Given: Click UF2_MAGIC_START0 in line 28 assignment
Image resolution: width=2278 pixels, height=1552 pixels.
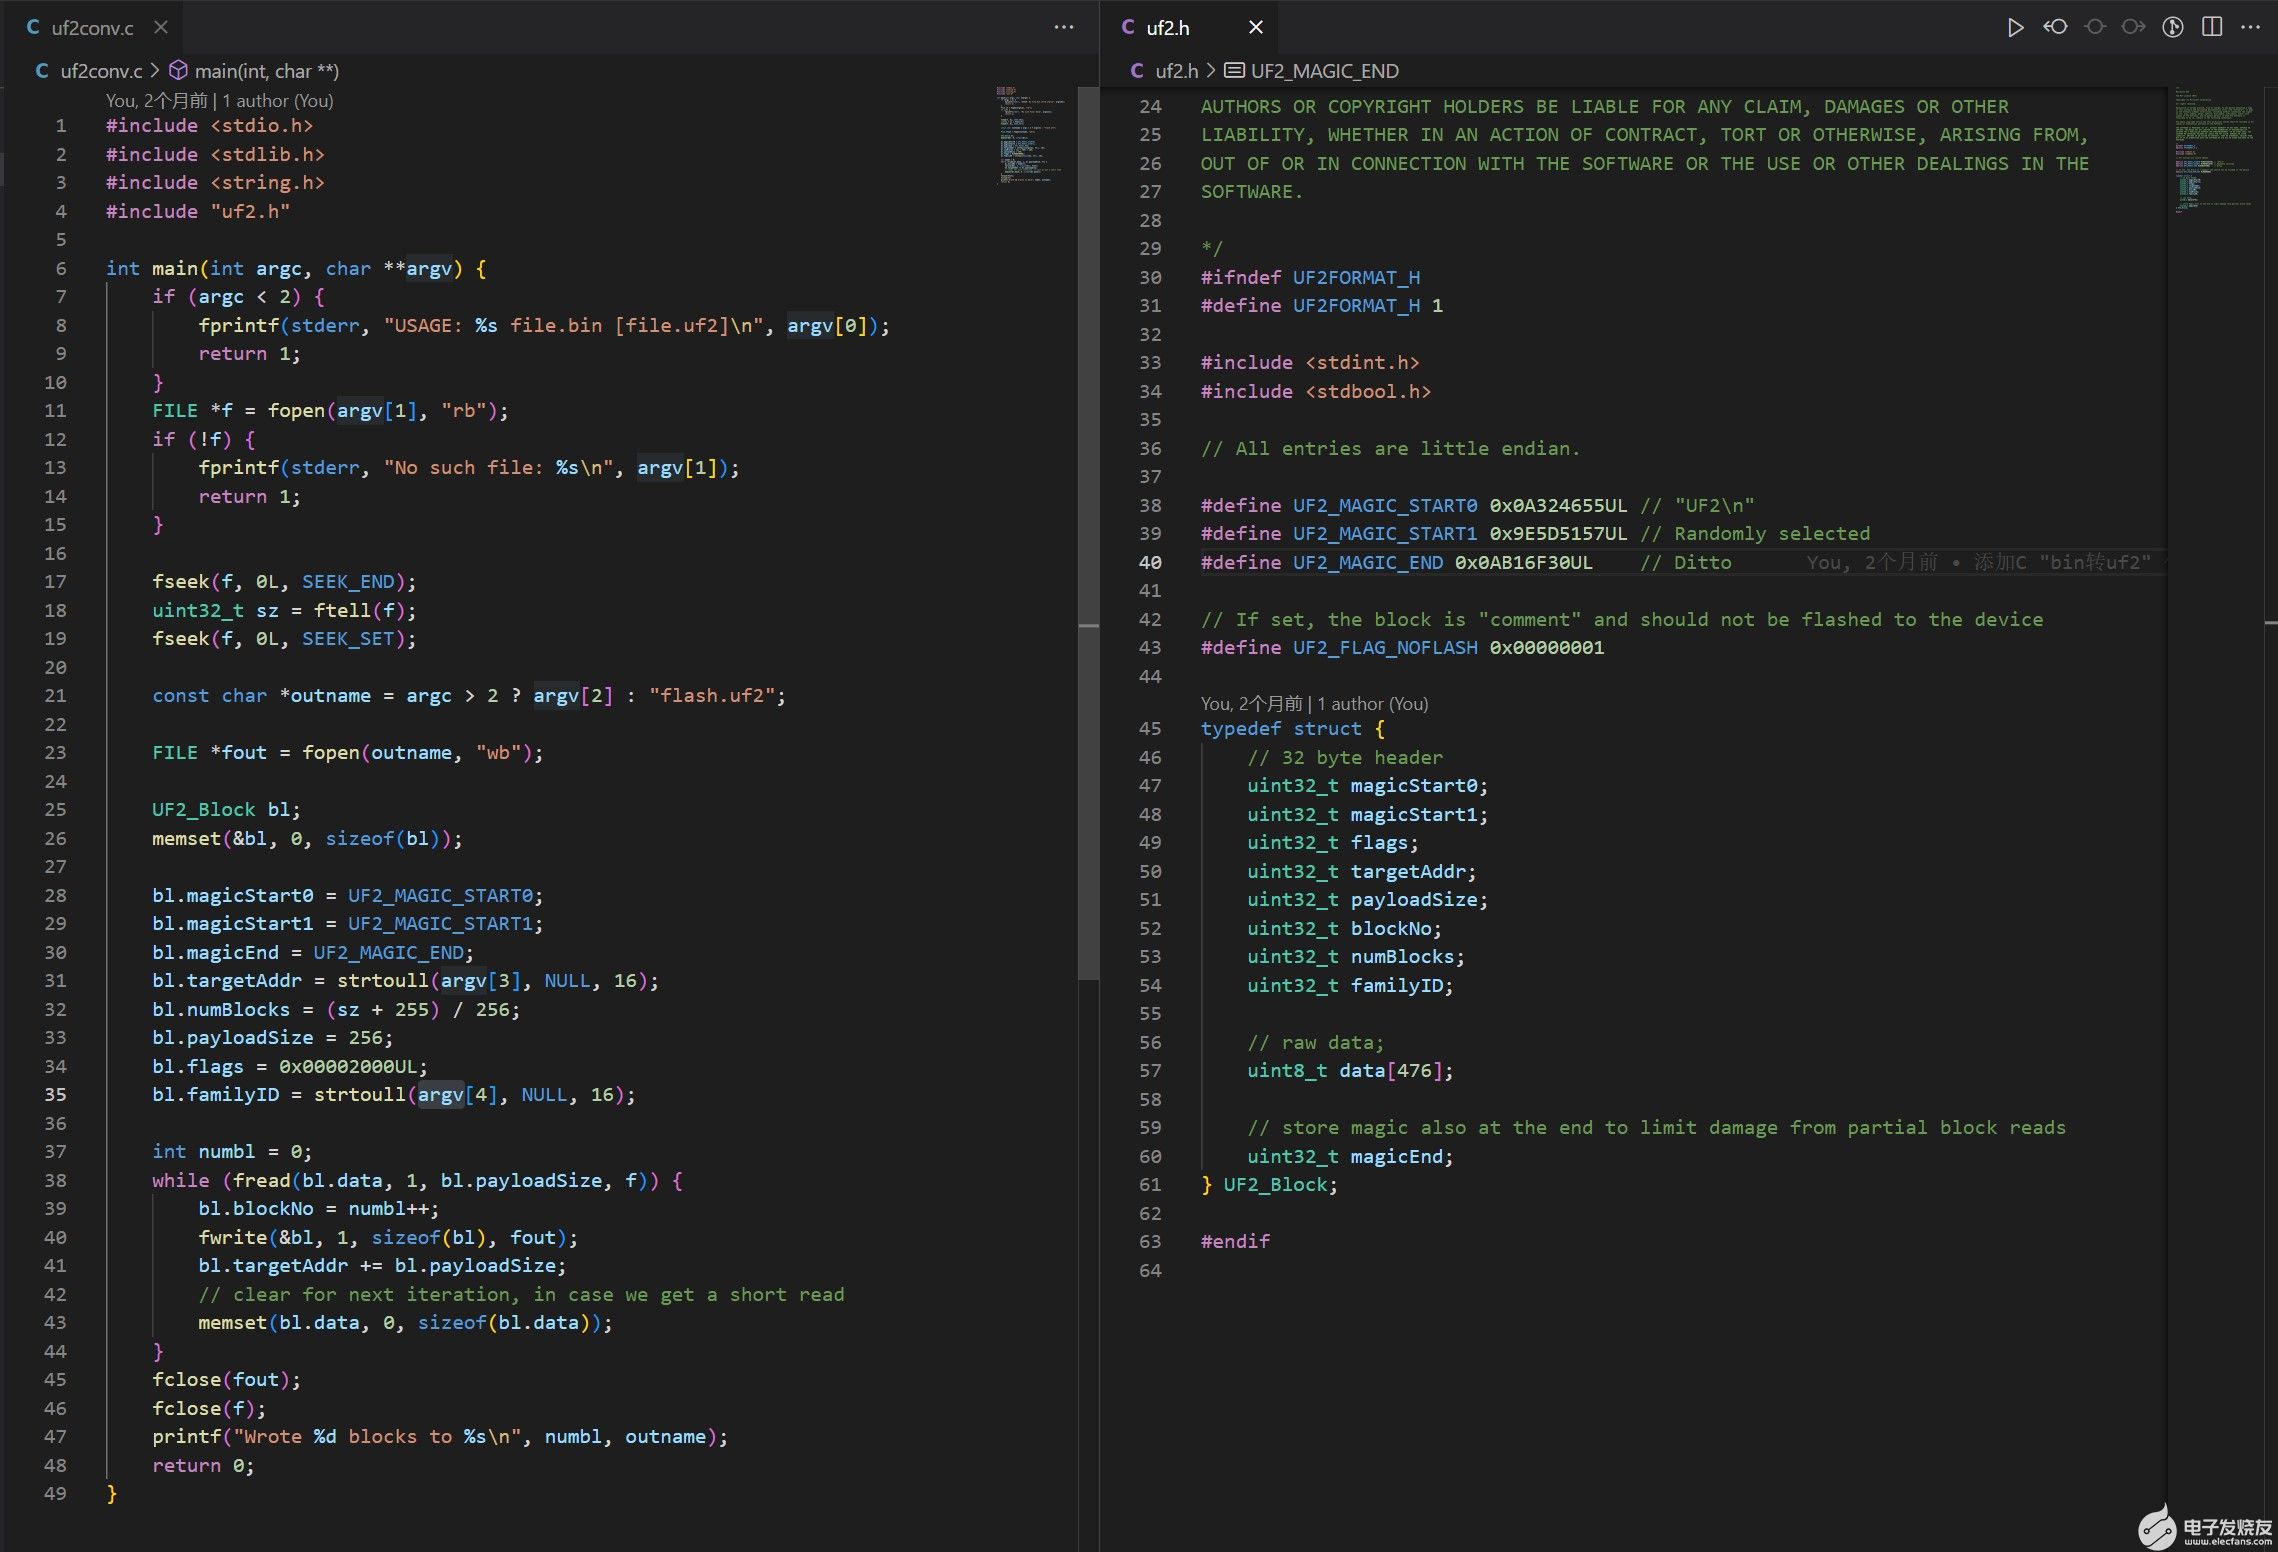Looking at the screenshot, I should [x=440, y=895].
